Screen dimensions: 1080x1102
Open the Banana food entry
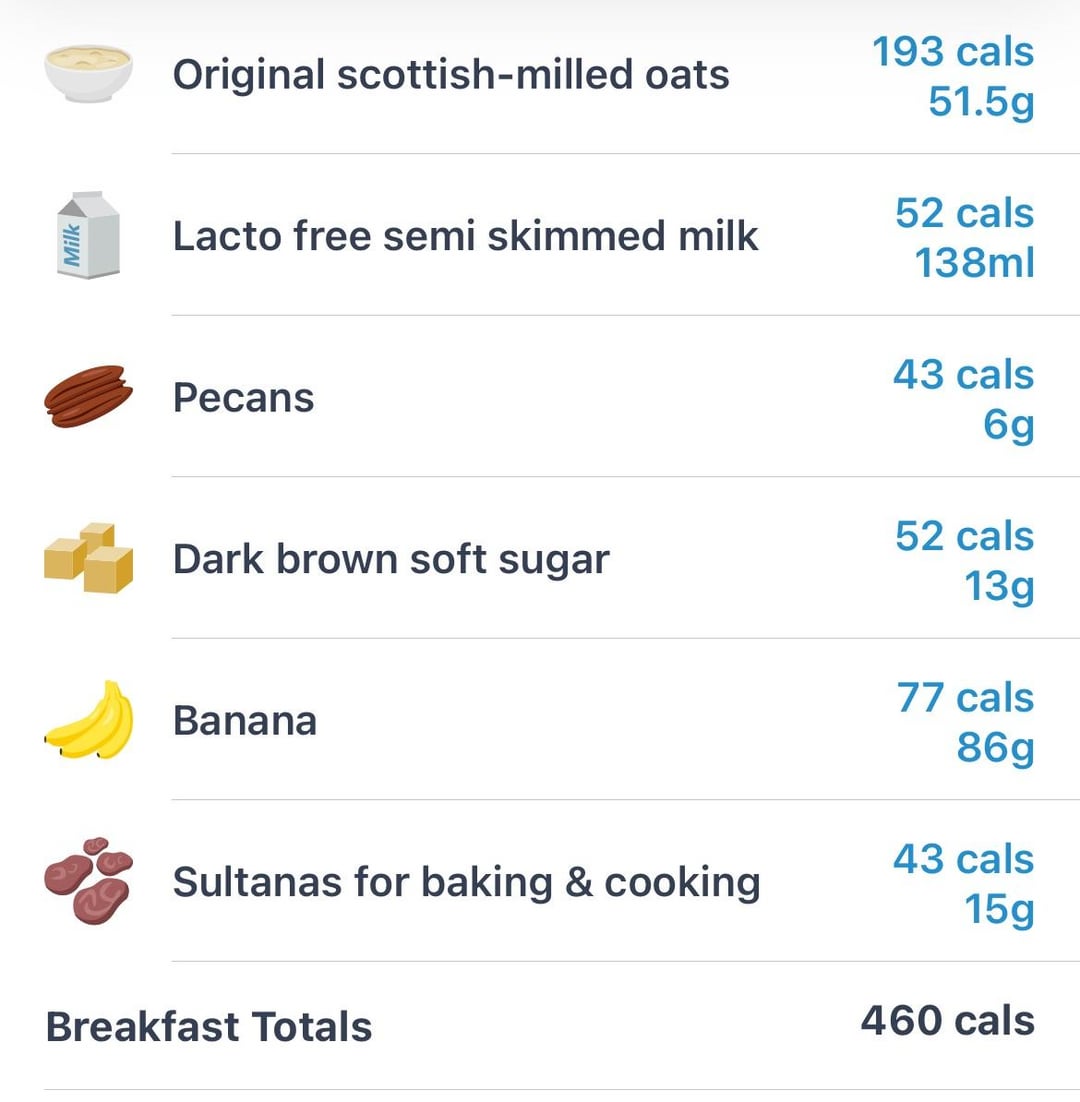(x=245, y=721)
